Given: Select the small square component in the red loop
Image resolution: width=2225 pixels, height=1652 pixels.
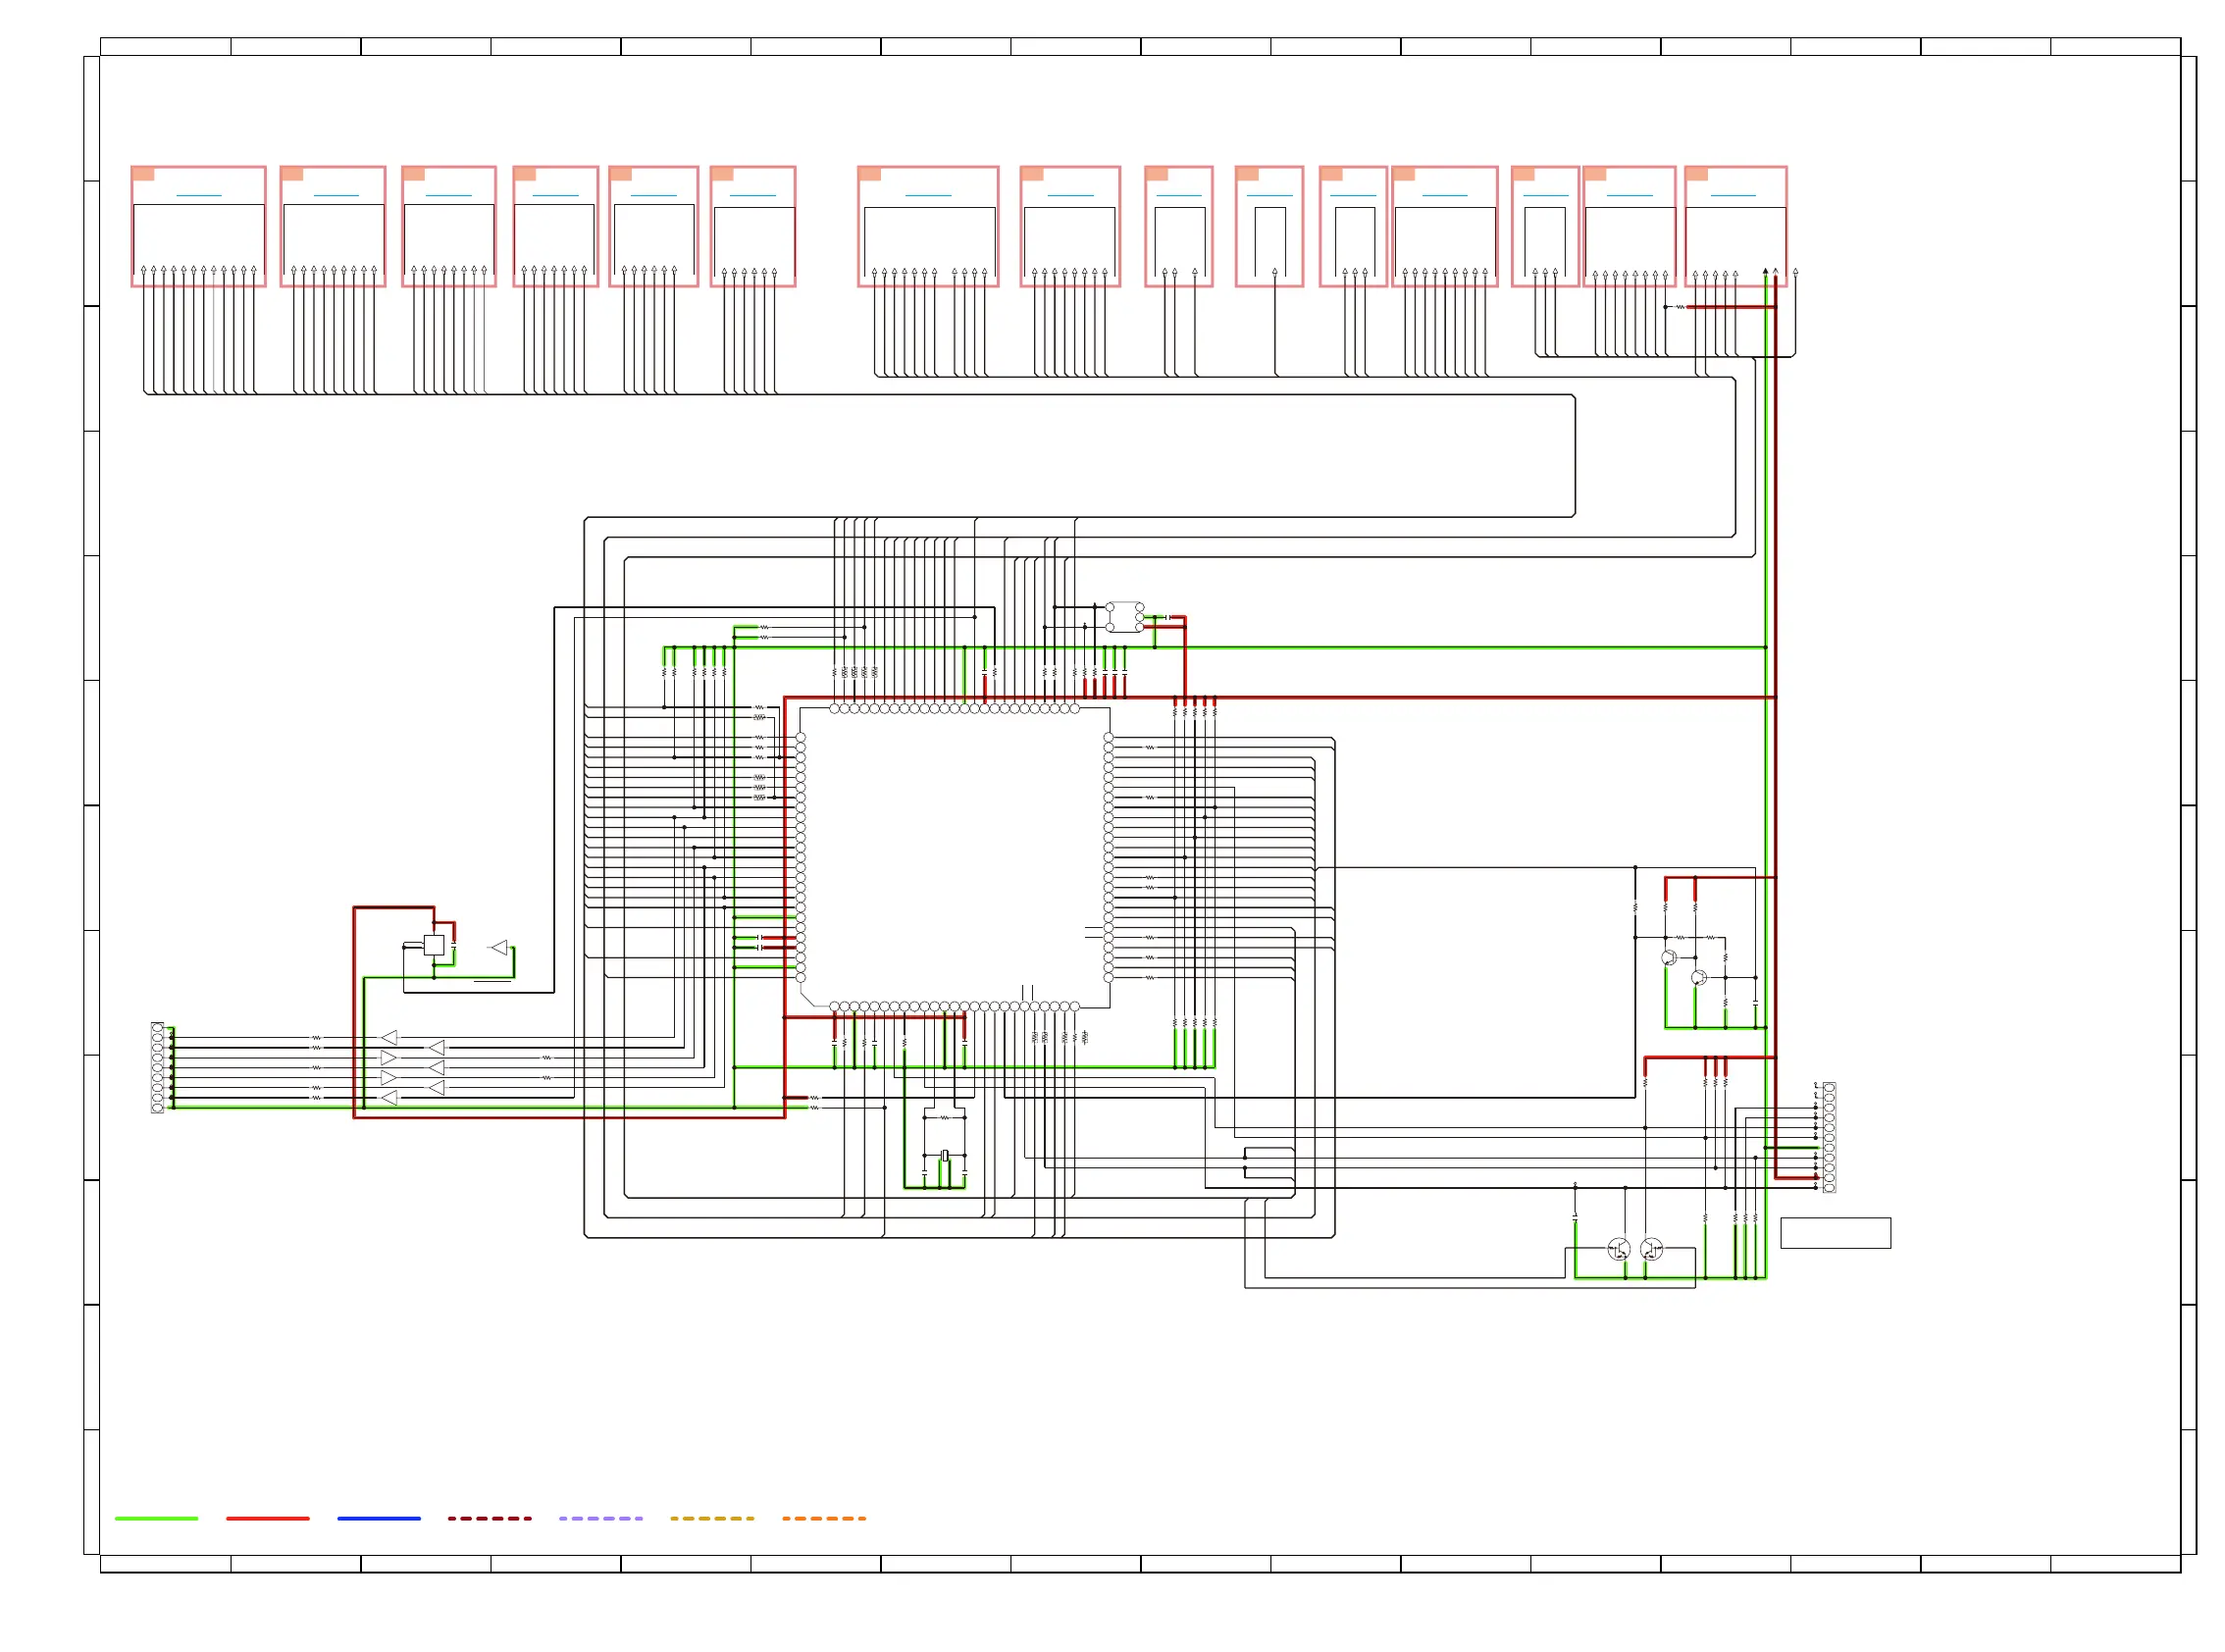Looking at the screenshot, I should click(434, 945).
